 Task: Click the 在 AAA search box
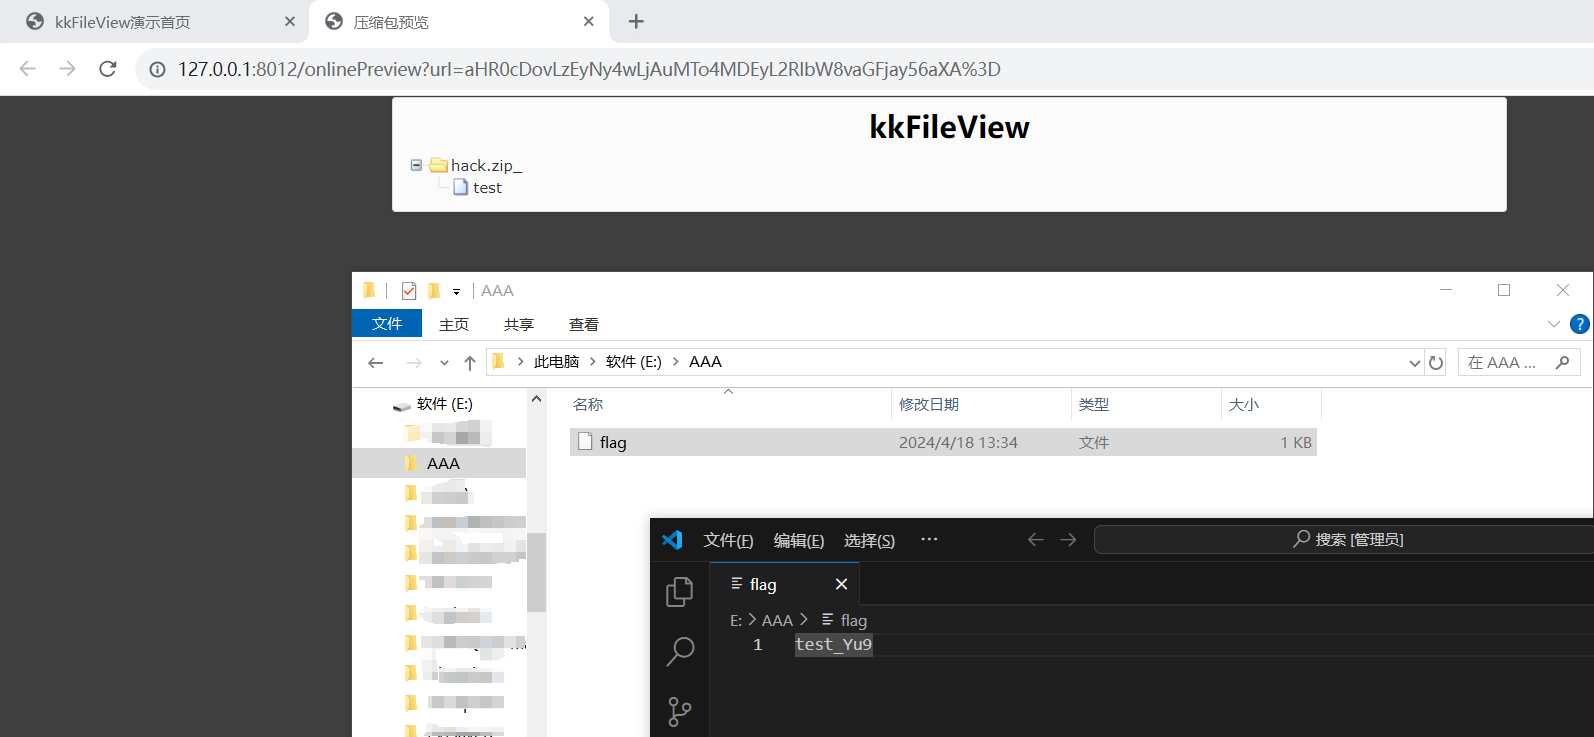coord(1519,362)
